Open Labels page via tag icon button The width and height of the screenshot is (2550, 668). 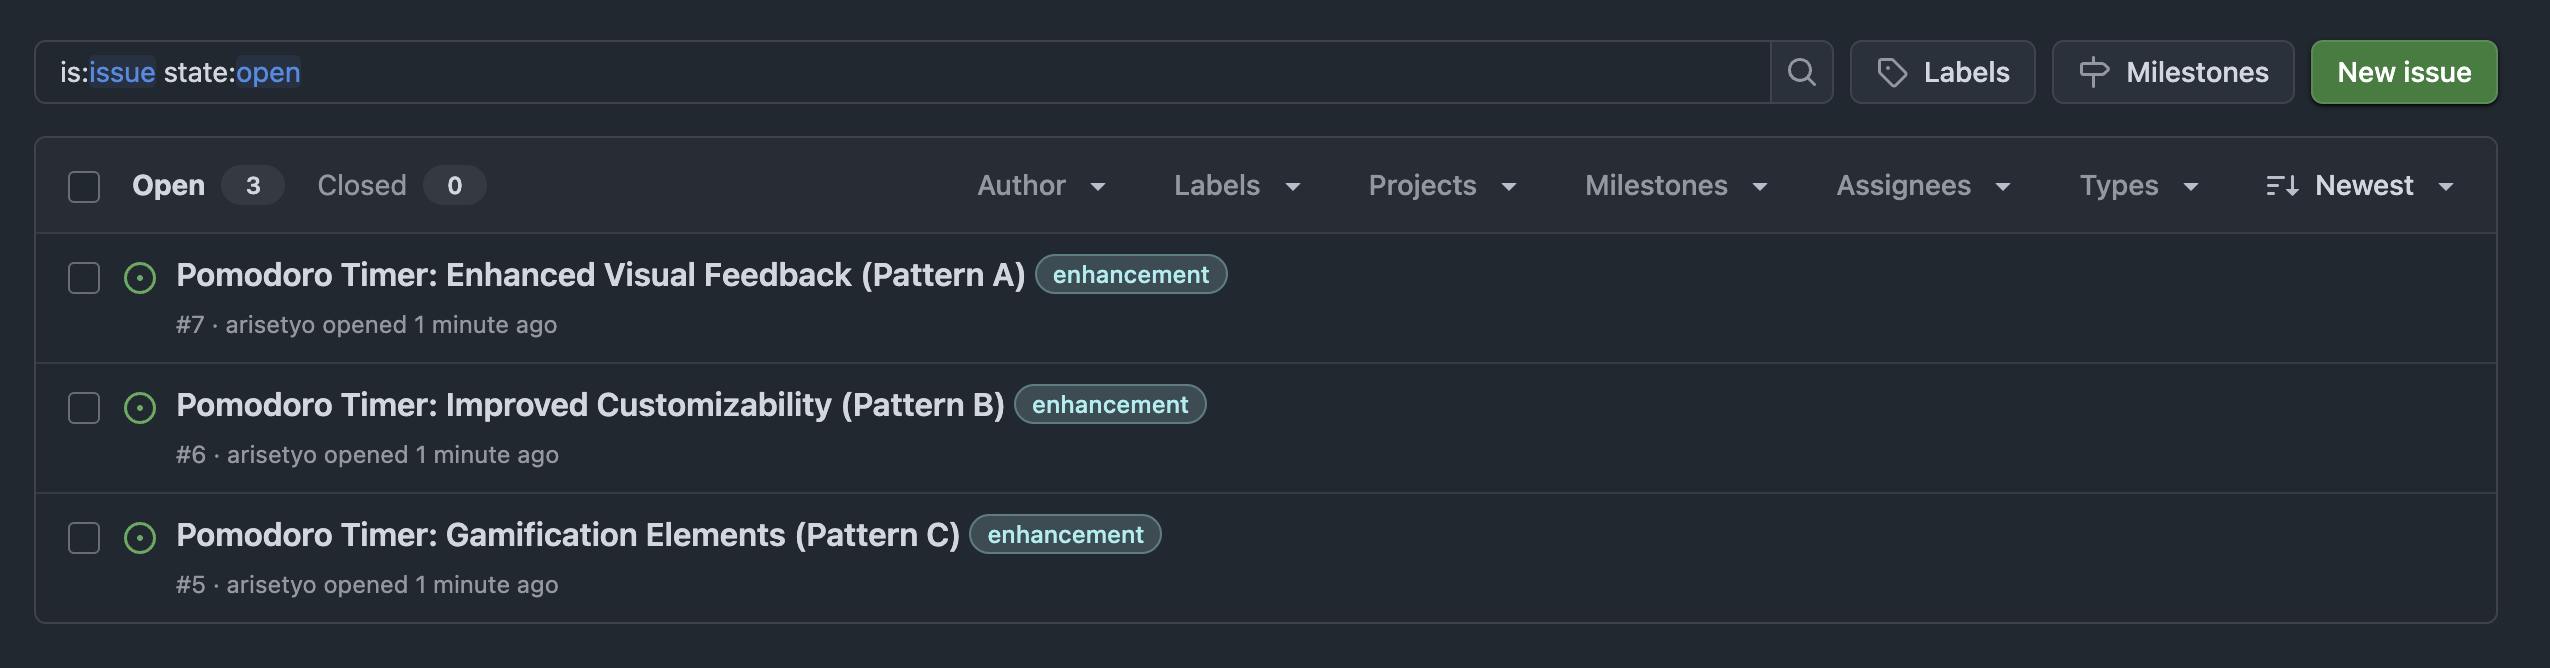[1942, 72]
